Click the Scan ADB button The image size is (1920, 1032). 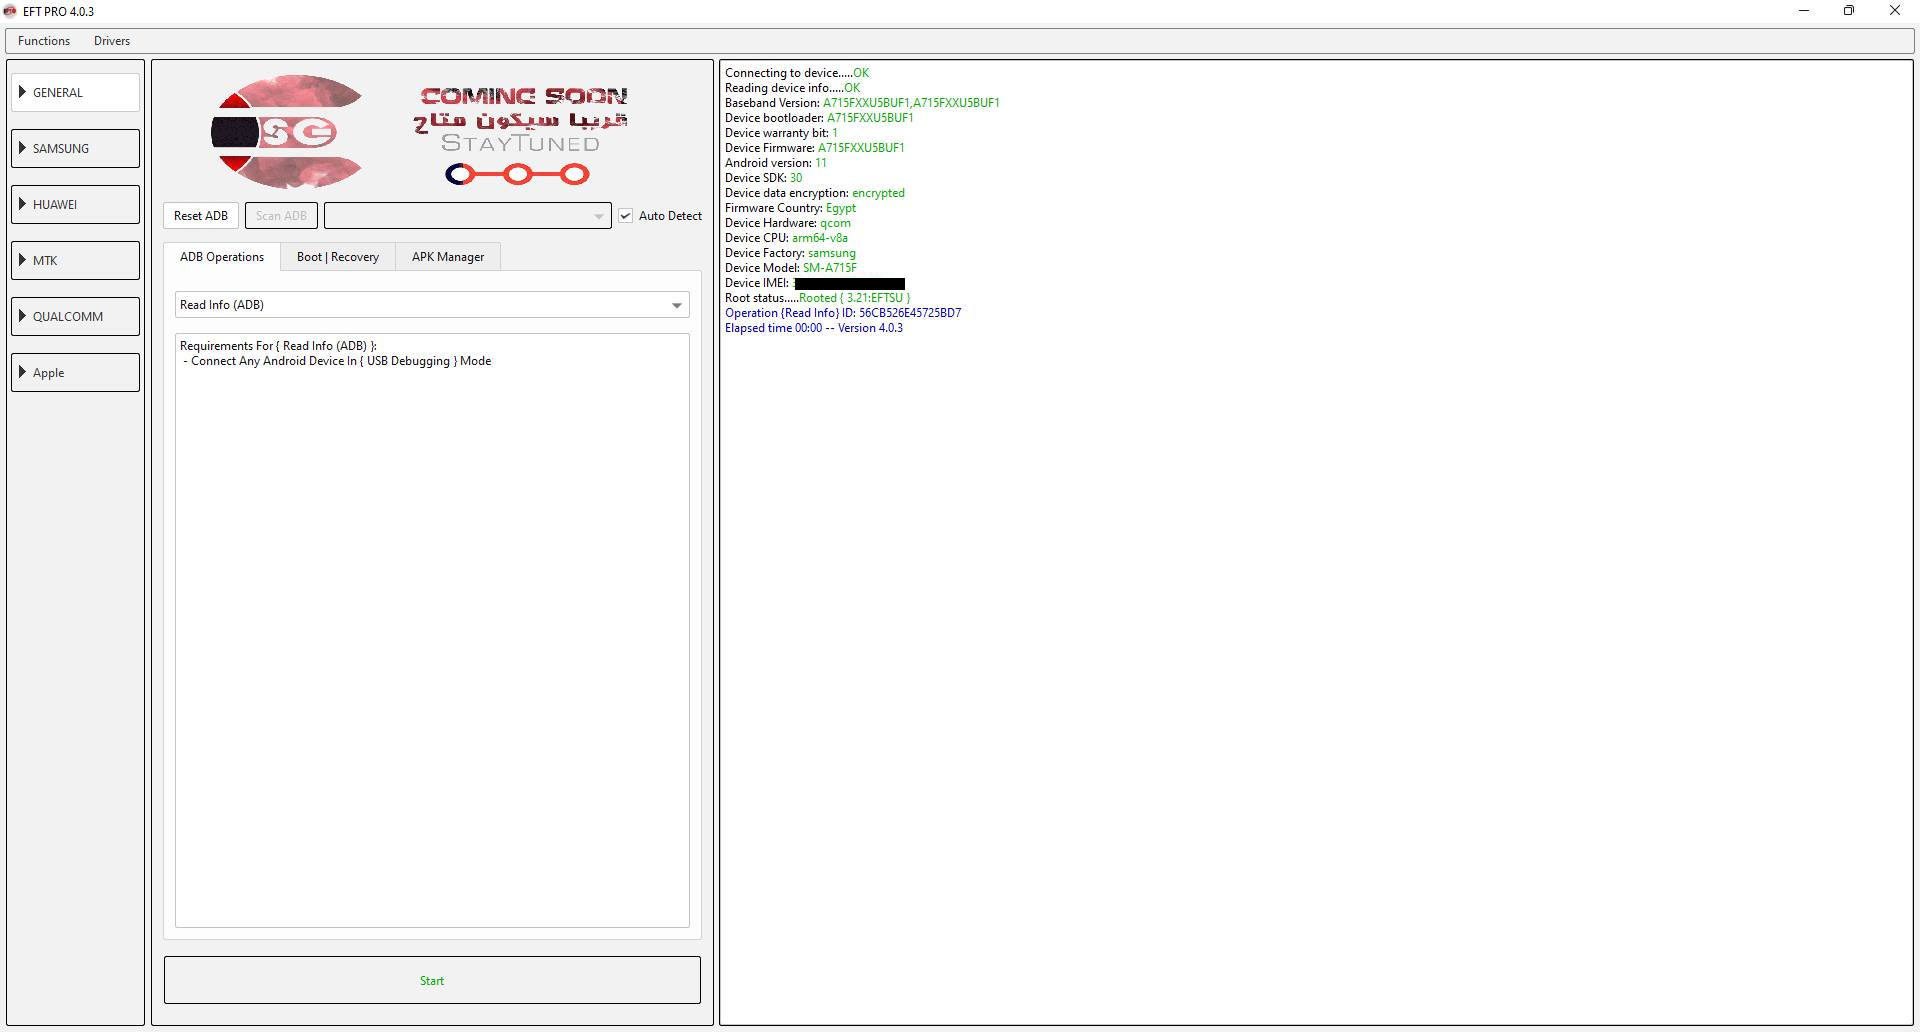point(281,216)
